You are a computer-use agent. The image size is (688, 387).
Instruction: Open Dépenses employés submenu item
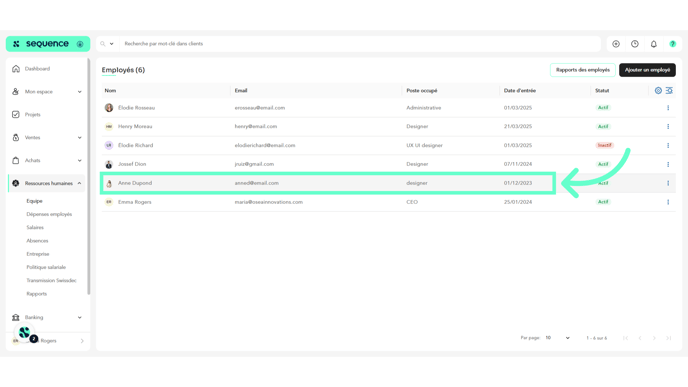(x=49, y=214)
